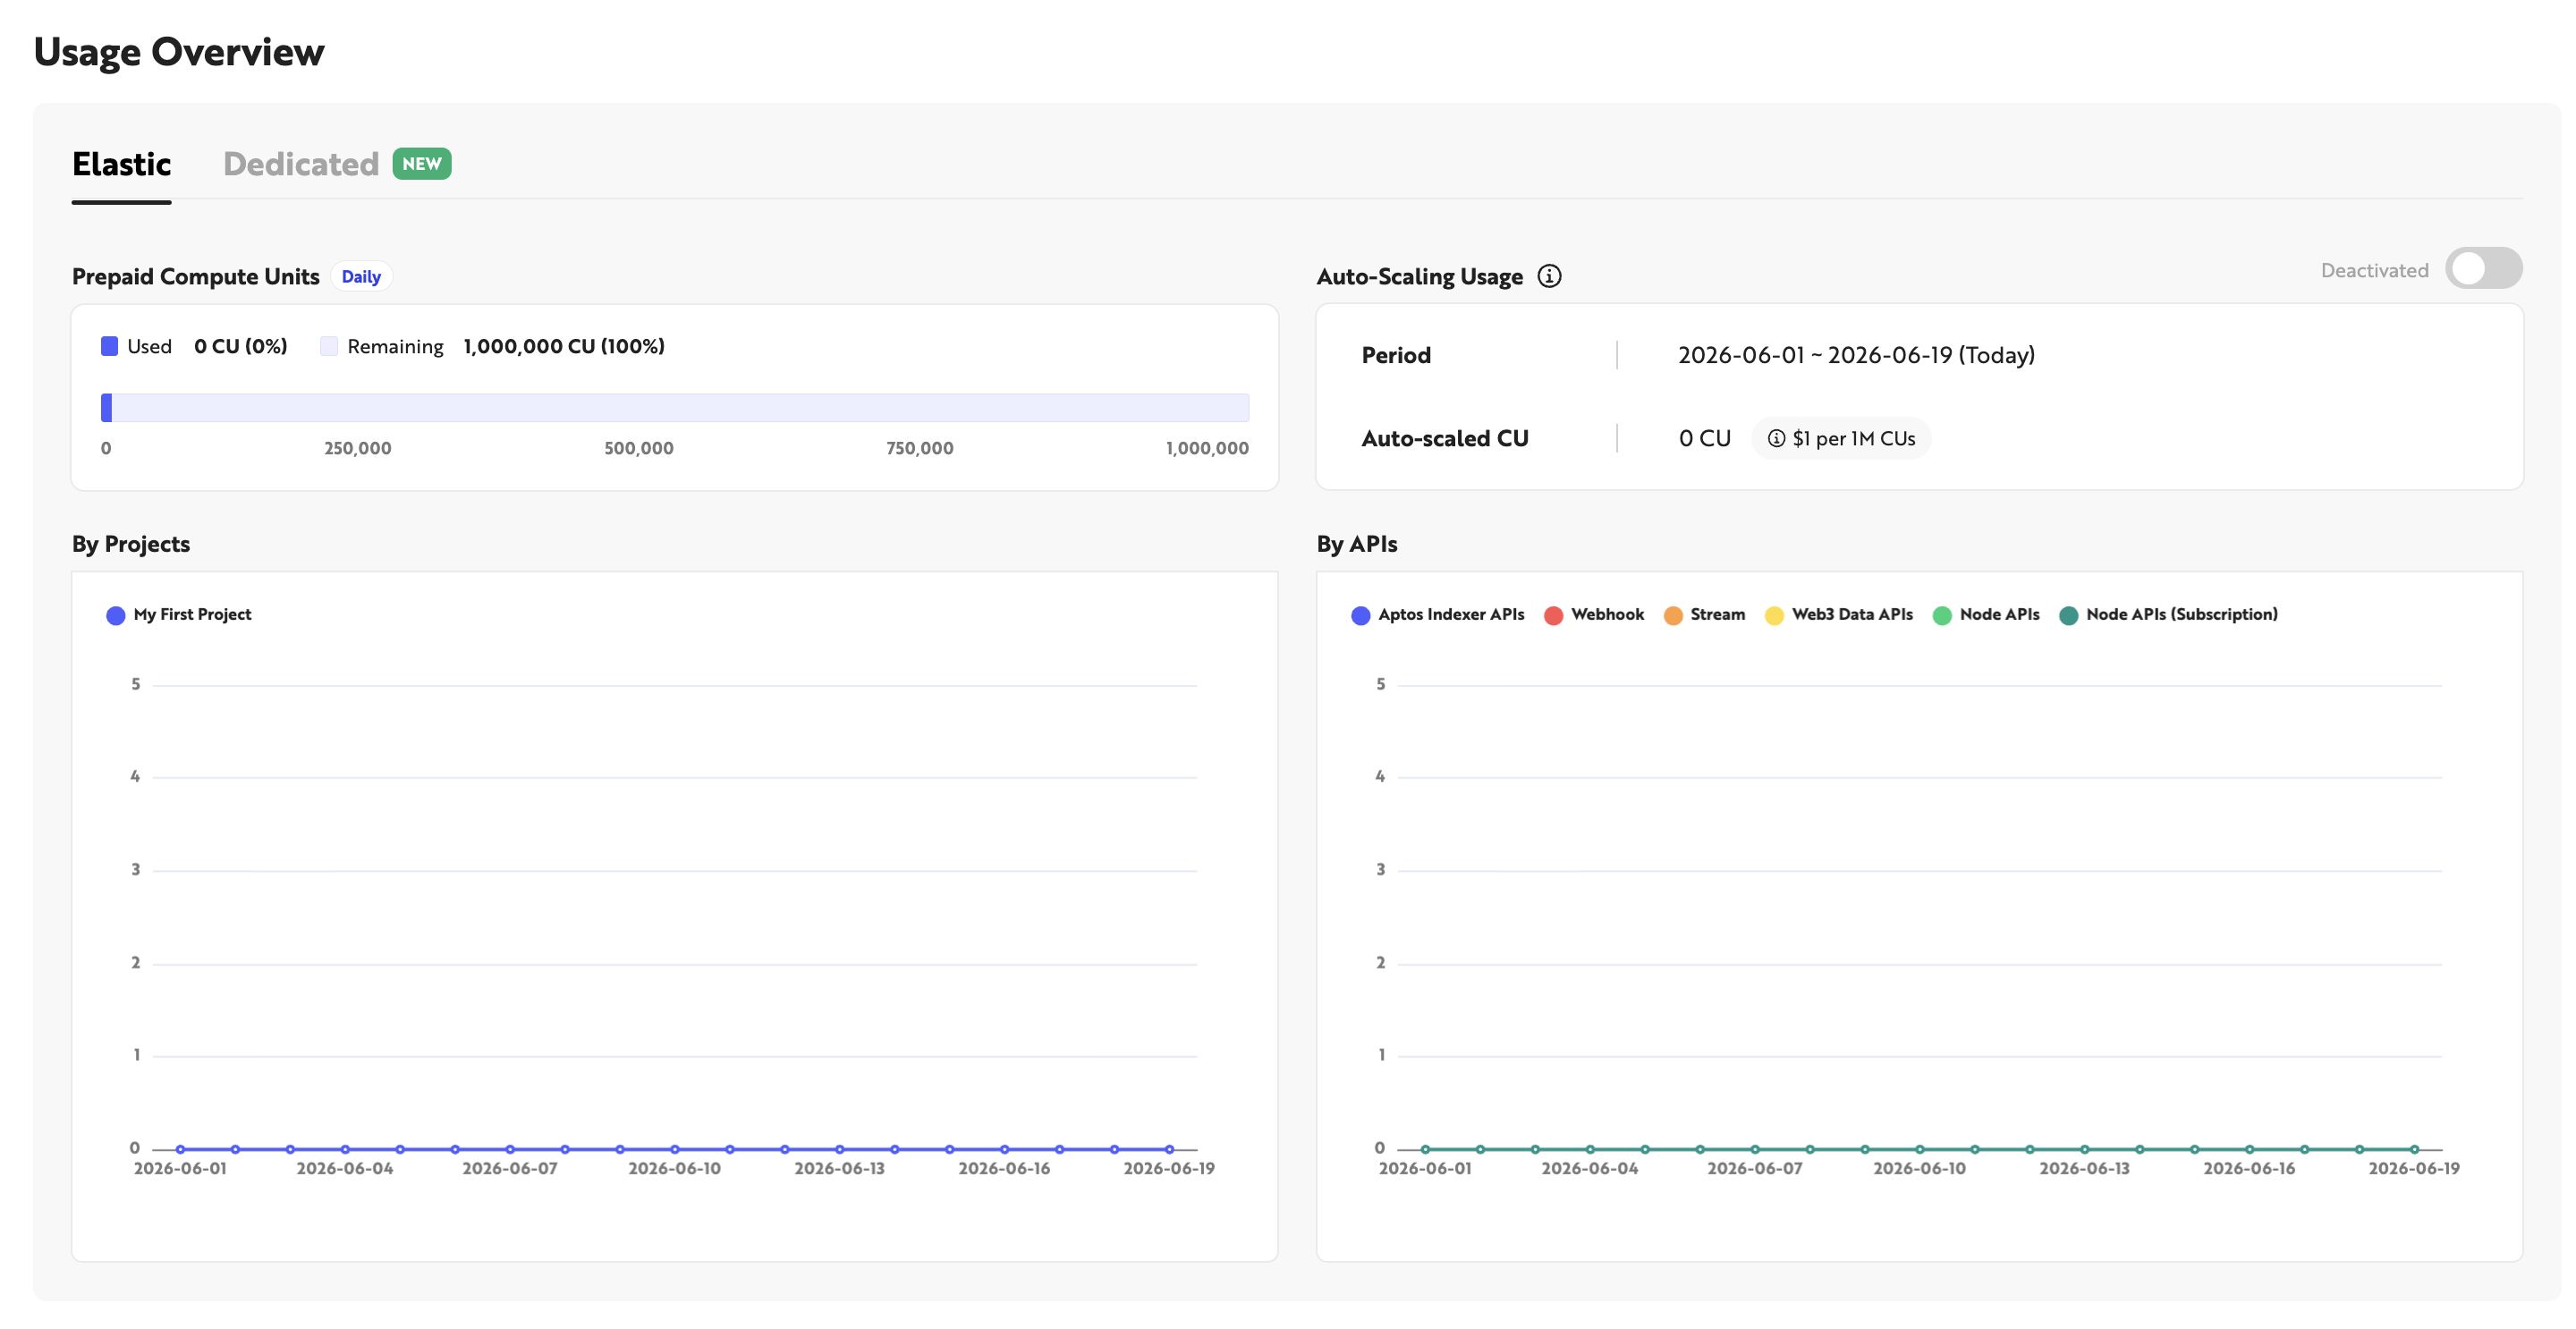Toggle Stream legend entry
Screen dimensions: 2576x1329
[1704, 614]
